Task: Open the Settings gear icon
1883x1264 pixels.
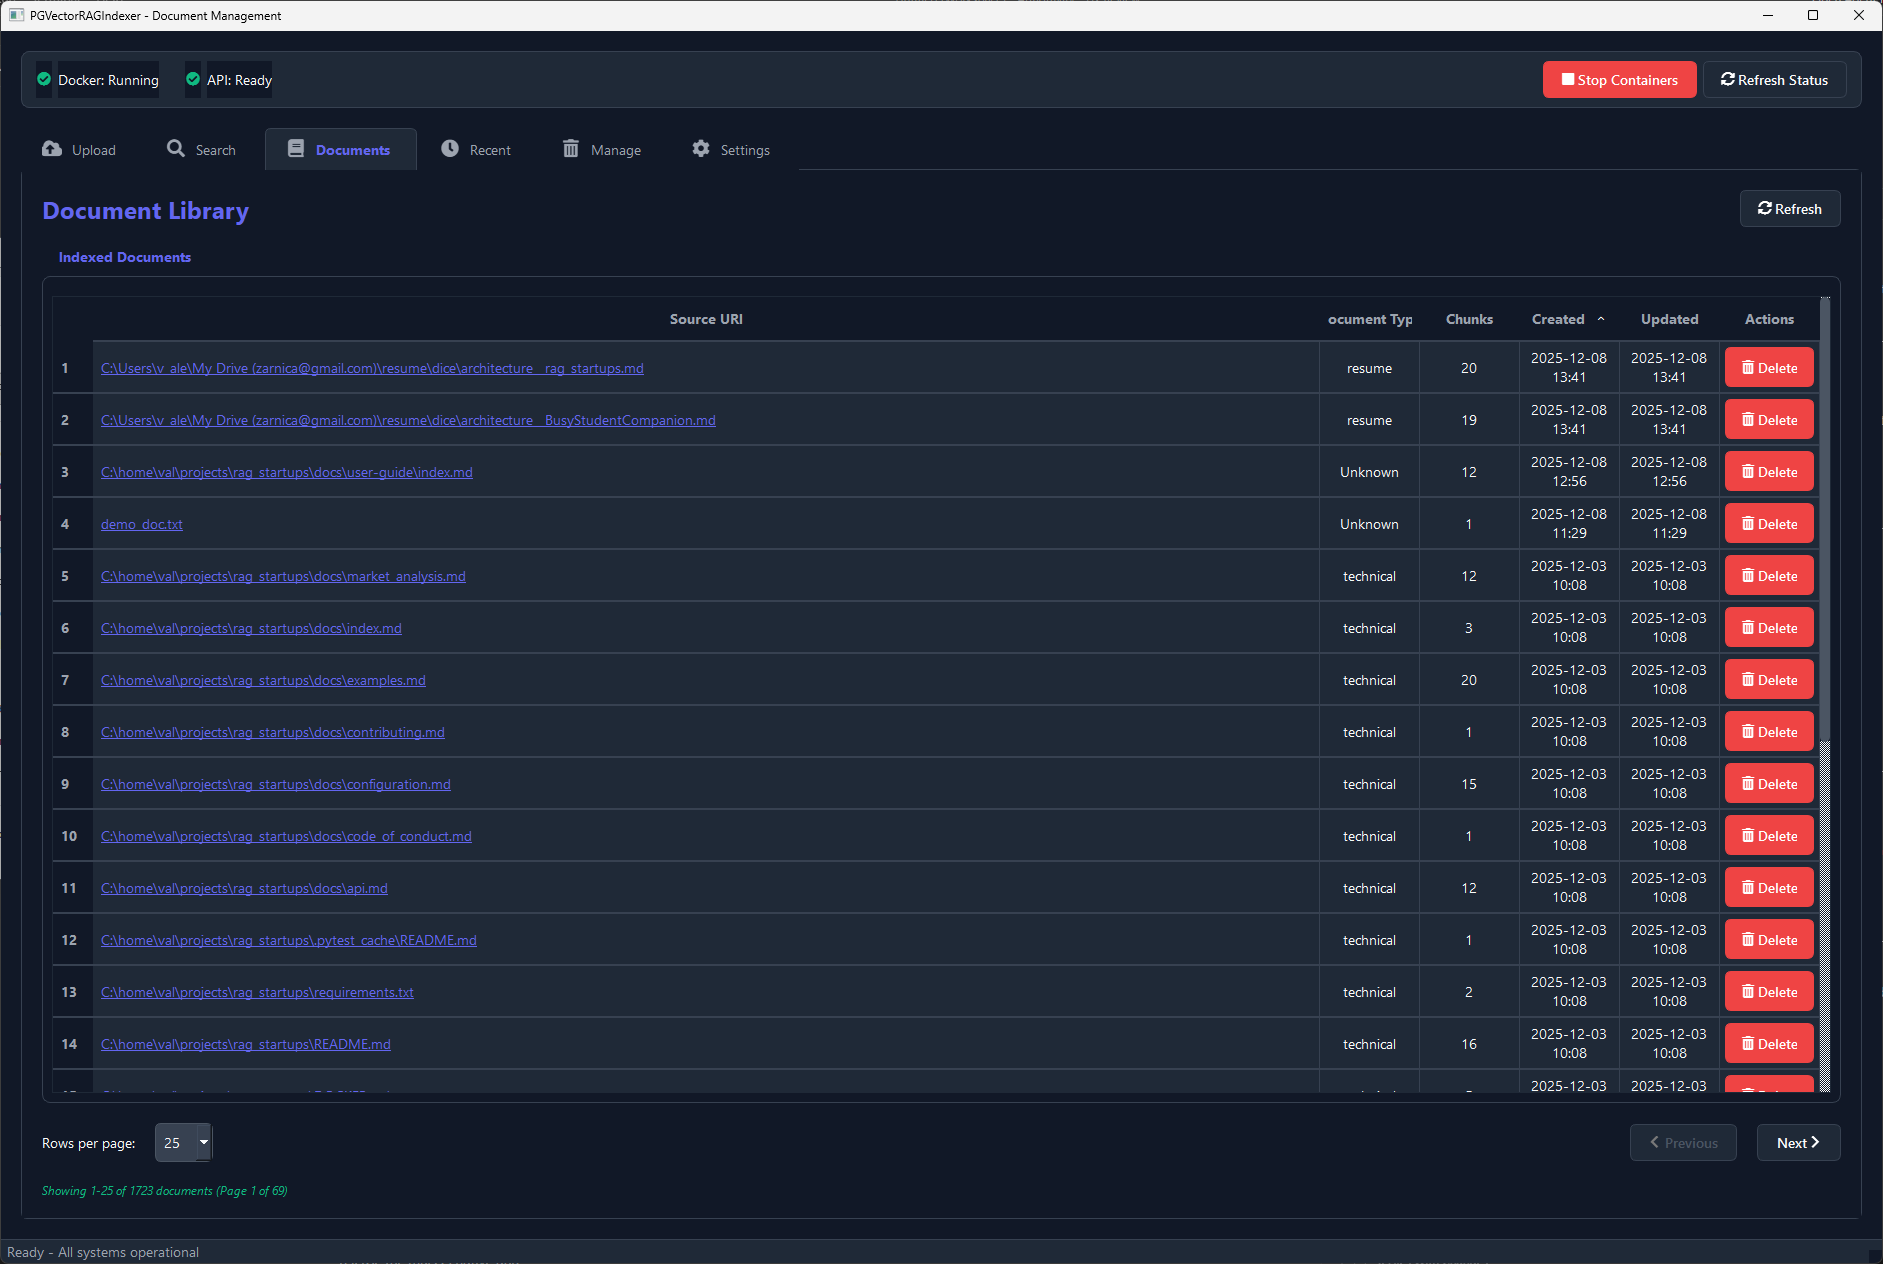Action: [701, 148]
